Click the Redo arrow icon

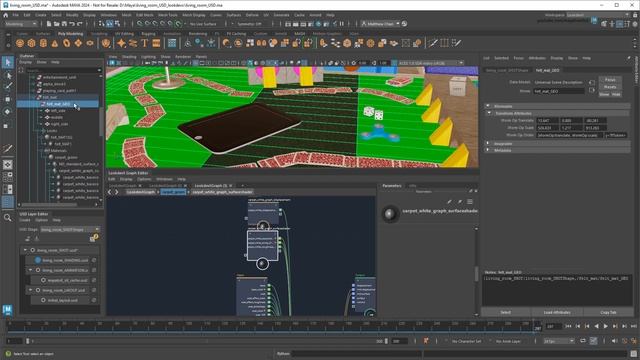(x=80, y=24)
